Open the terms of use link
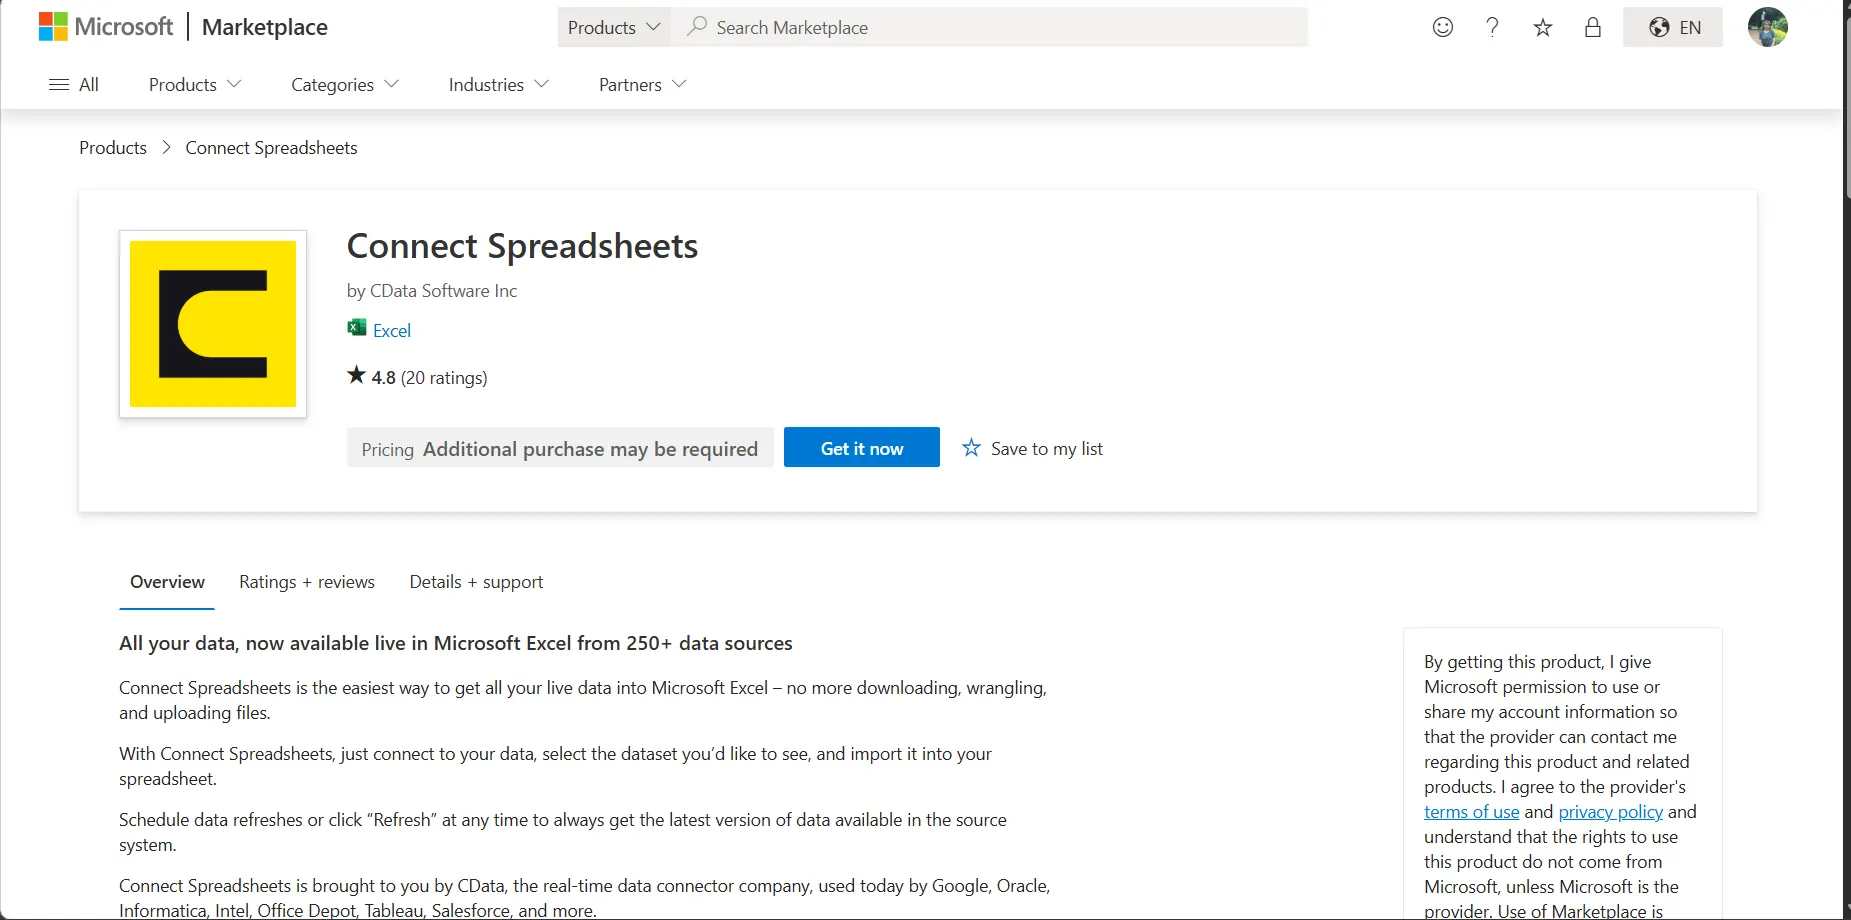The image size is (1851, 920). pyautogui.click(x=1471, y=812)
